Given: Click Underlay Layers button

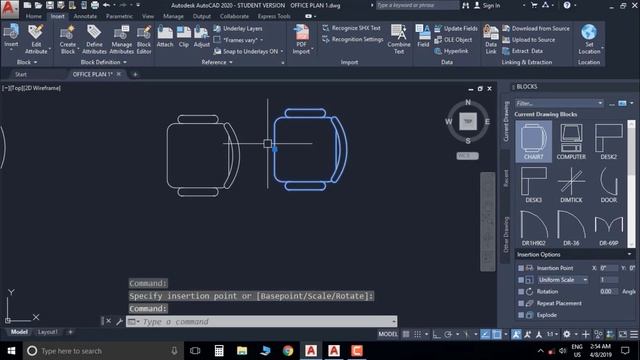Looking at the screenshot, I should coord(238,29).
